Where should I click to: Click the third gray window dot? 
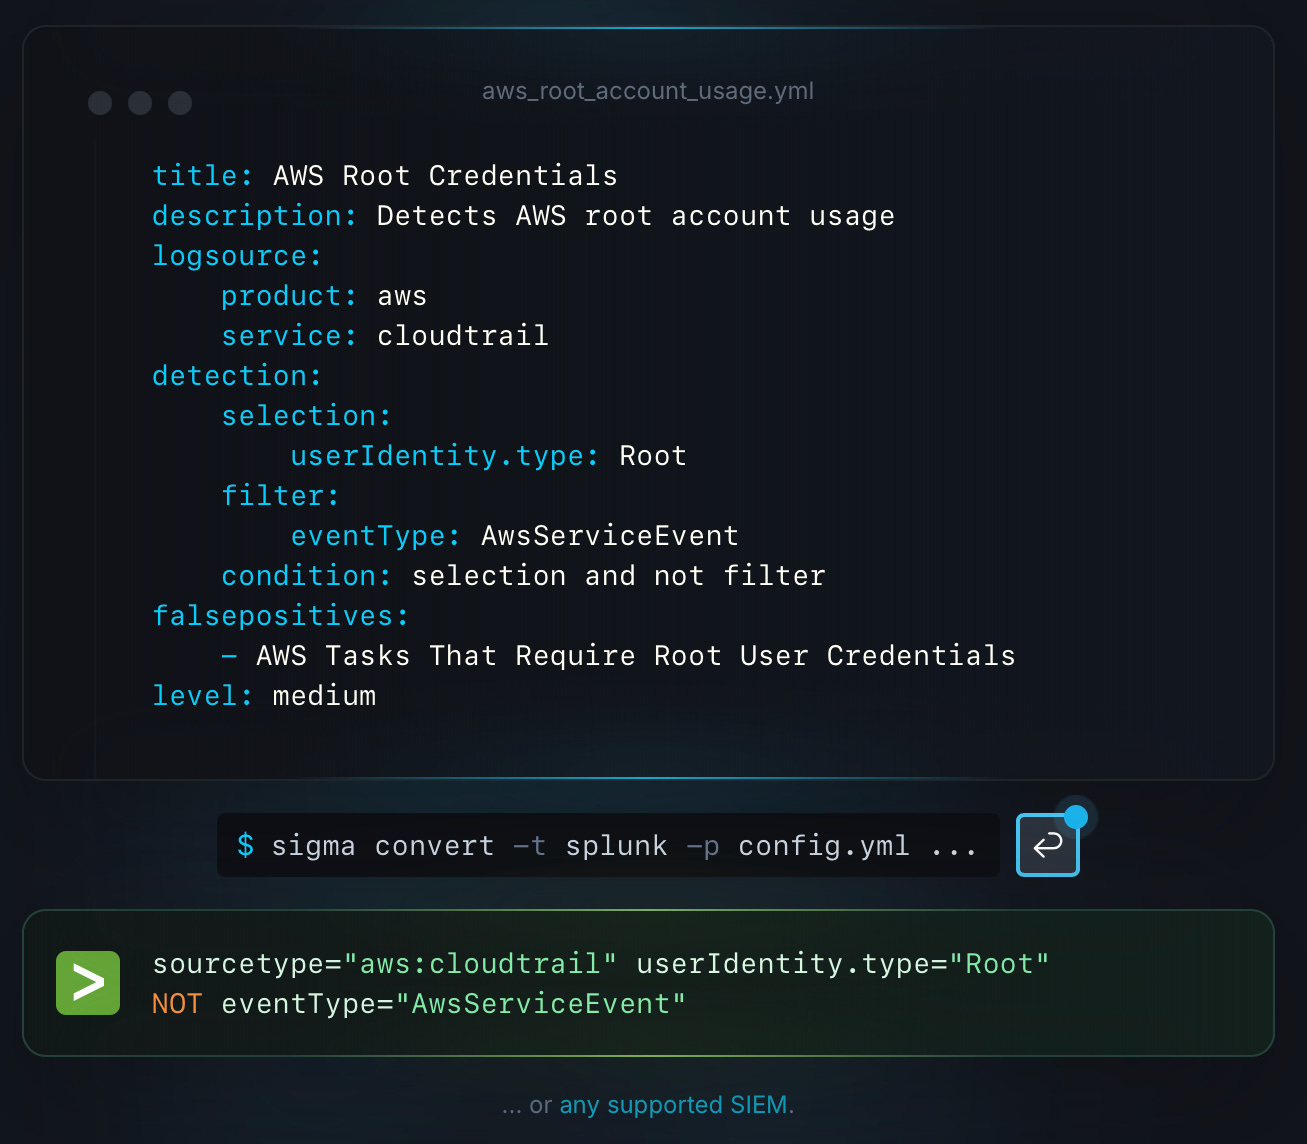(180, 103)
